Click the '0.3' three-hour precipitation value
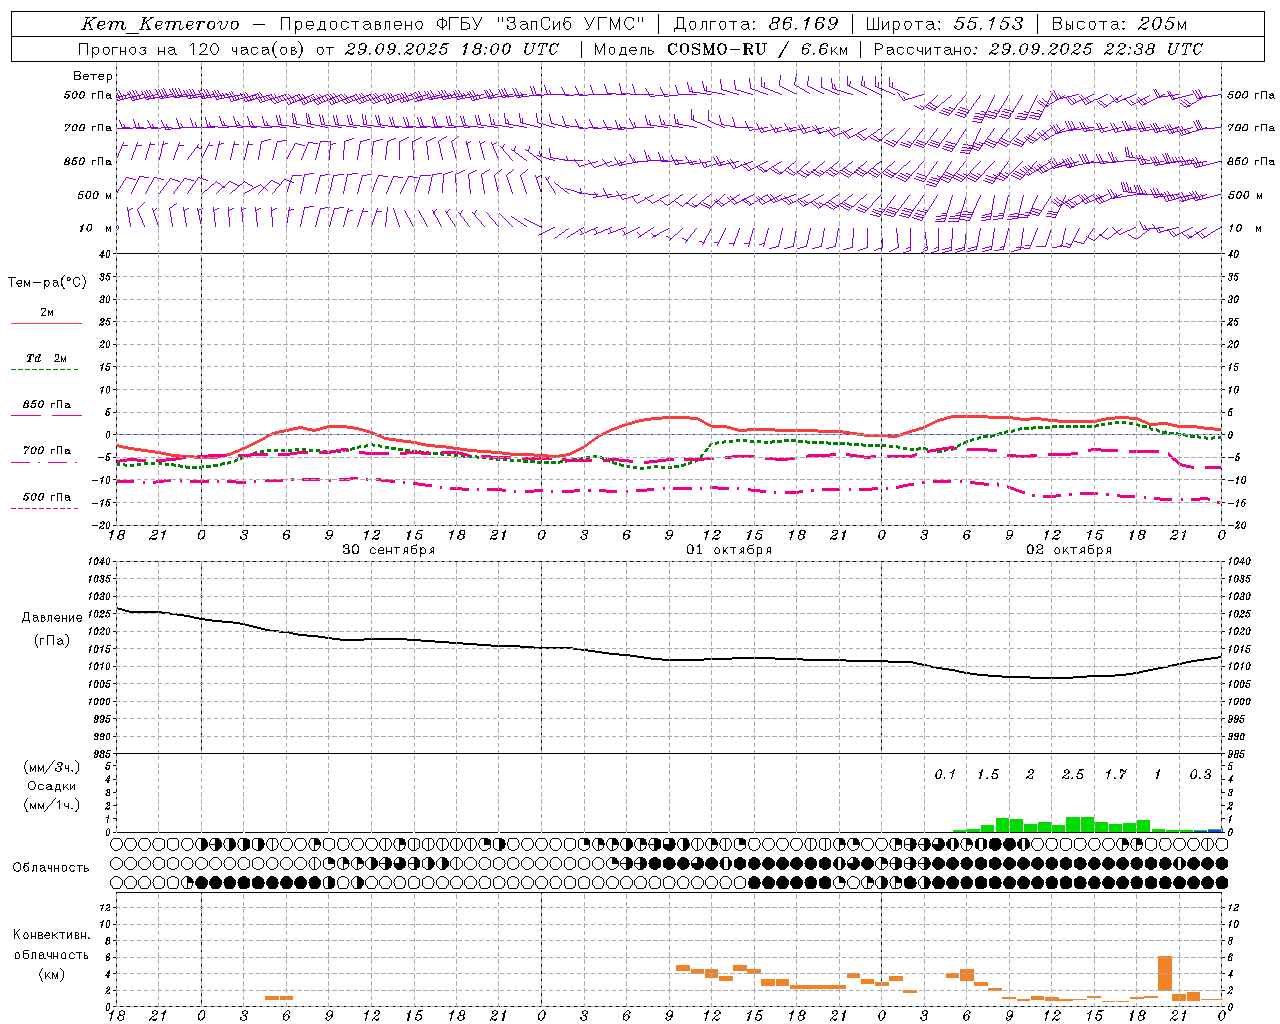 (1200, 775)
